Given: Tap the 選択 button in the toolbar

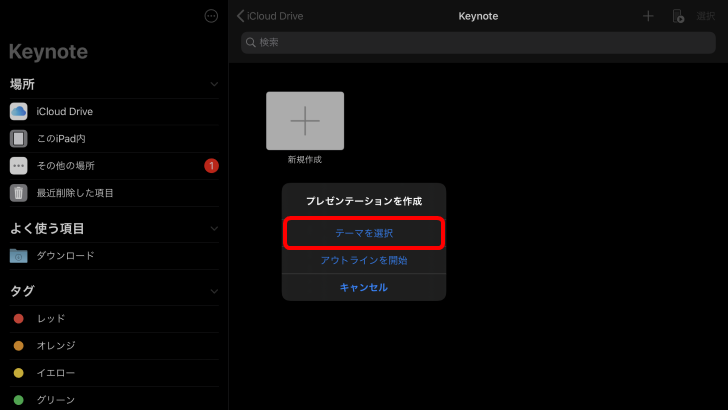Looking at the screenshot, I should tap(706, 16).
